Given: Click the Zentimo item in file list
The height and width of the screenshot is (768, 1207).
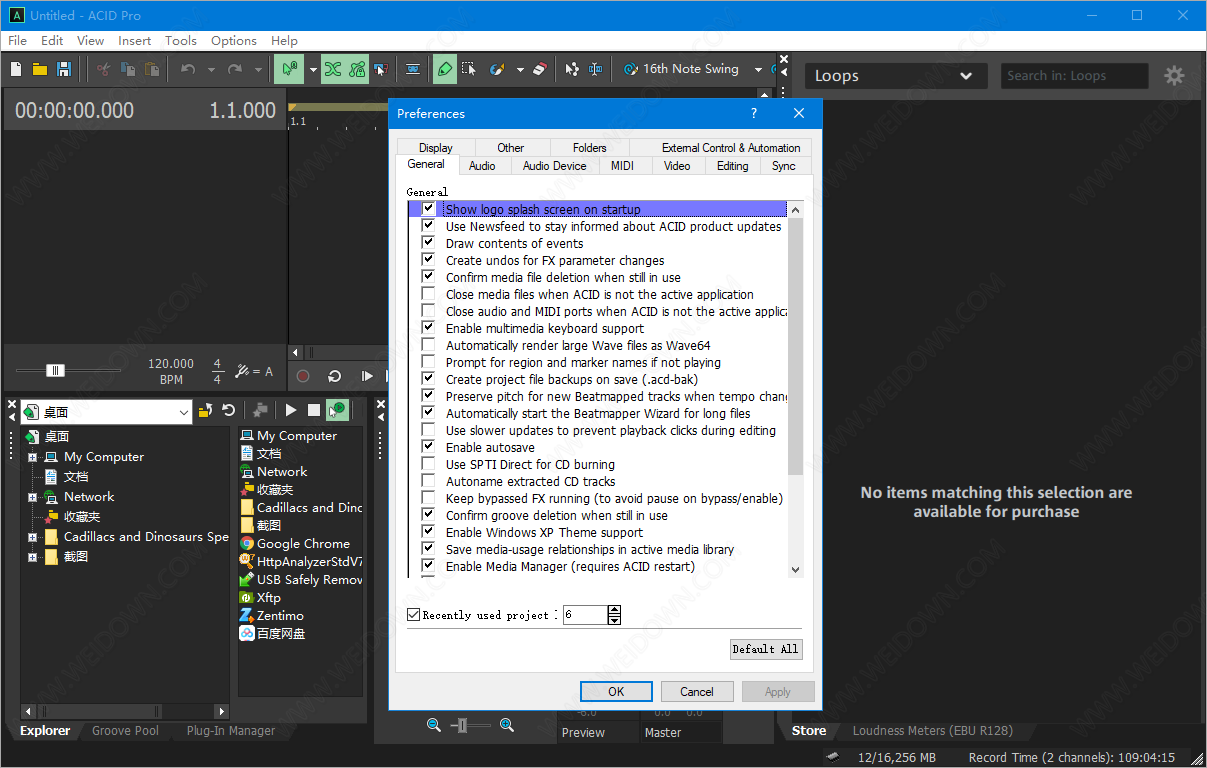Looking at the screenshot, I should pos(272,616).
